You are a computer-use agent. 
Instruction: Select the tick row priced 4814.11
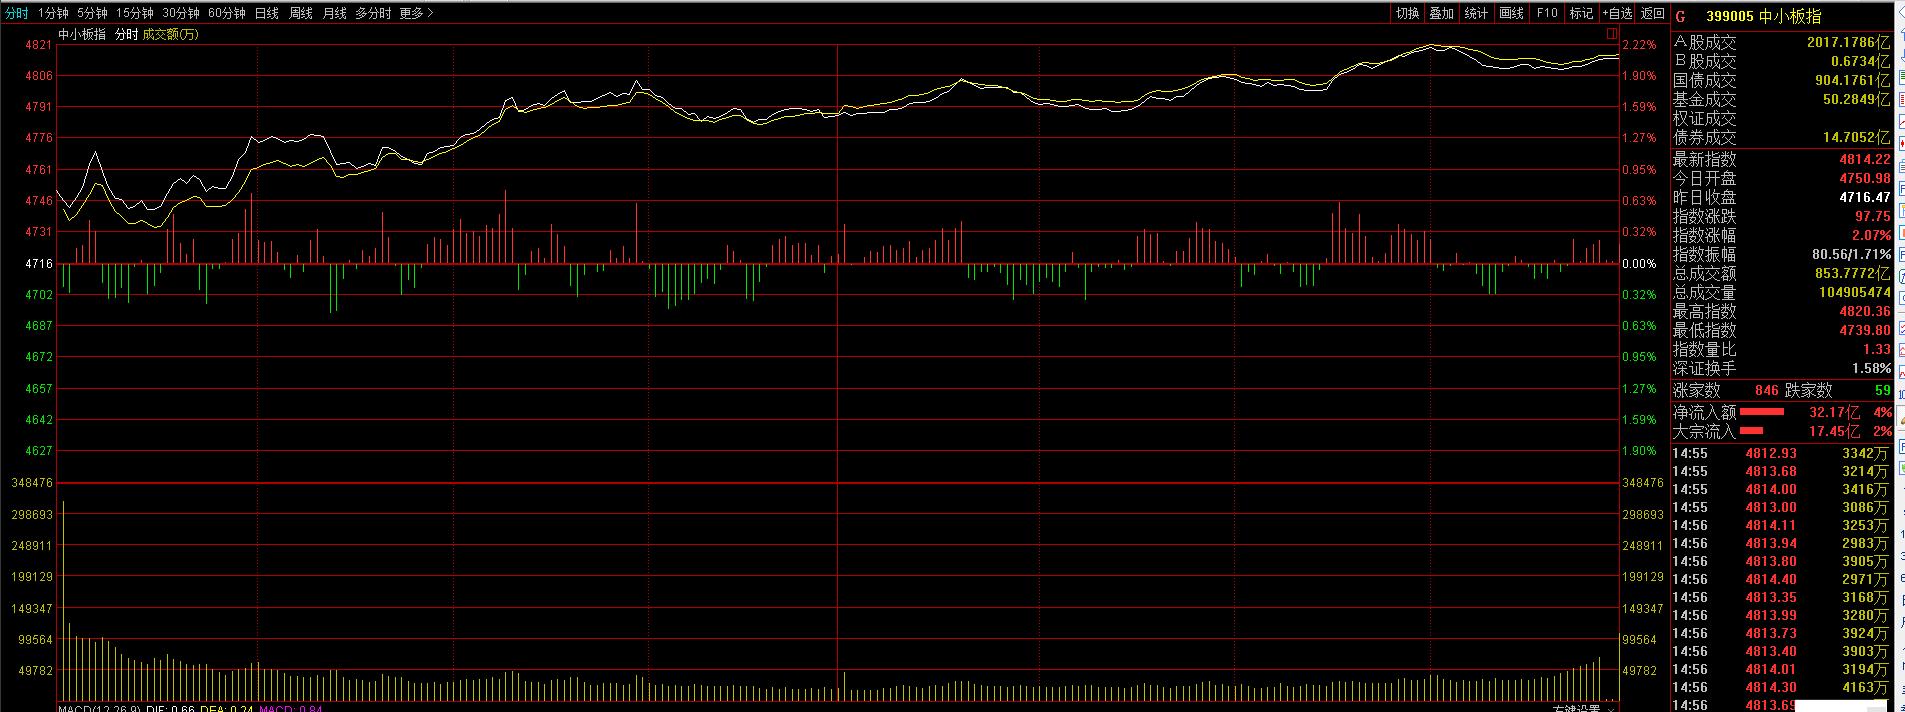1782,525
